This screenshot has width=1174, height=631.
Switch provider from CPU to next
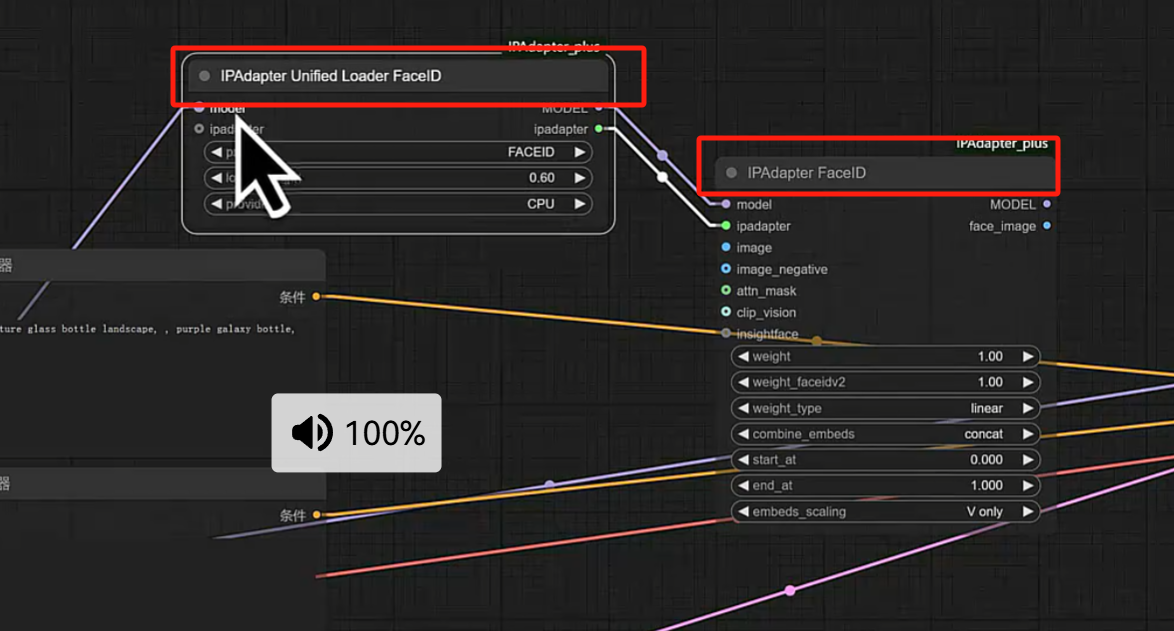[579, 204]
